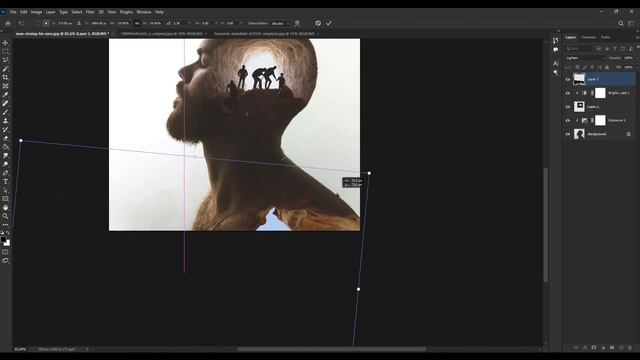This screenshot has width=640, height=360.
Task: Open the Filter menu
Action: click(x=90, y=12)
